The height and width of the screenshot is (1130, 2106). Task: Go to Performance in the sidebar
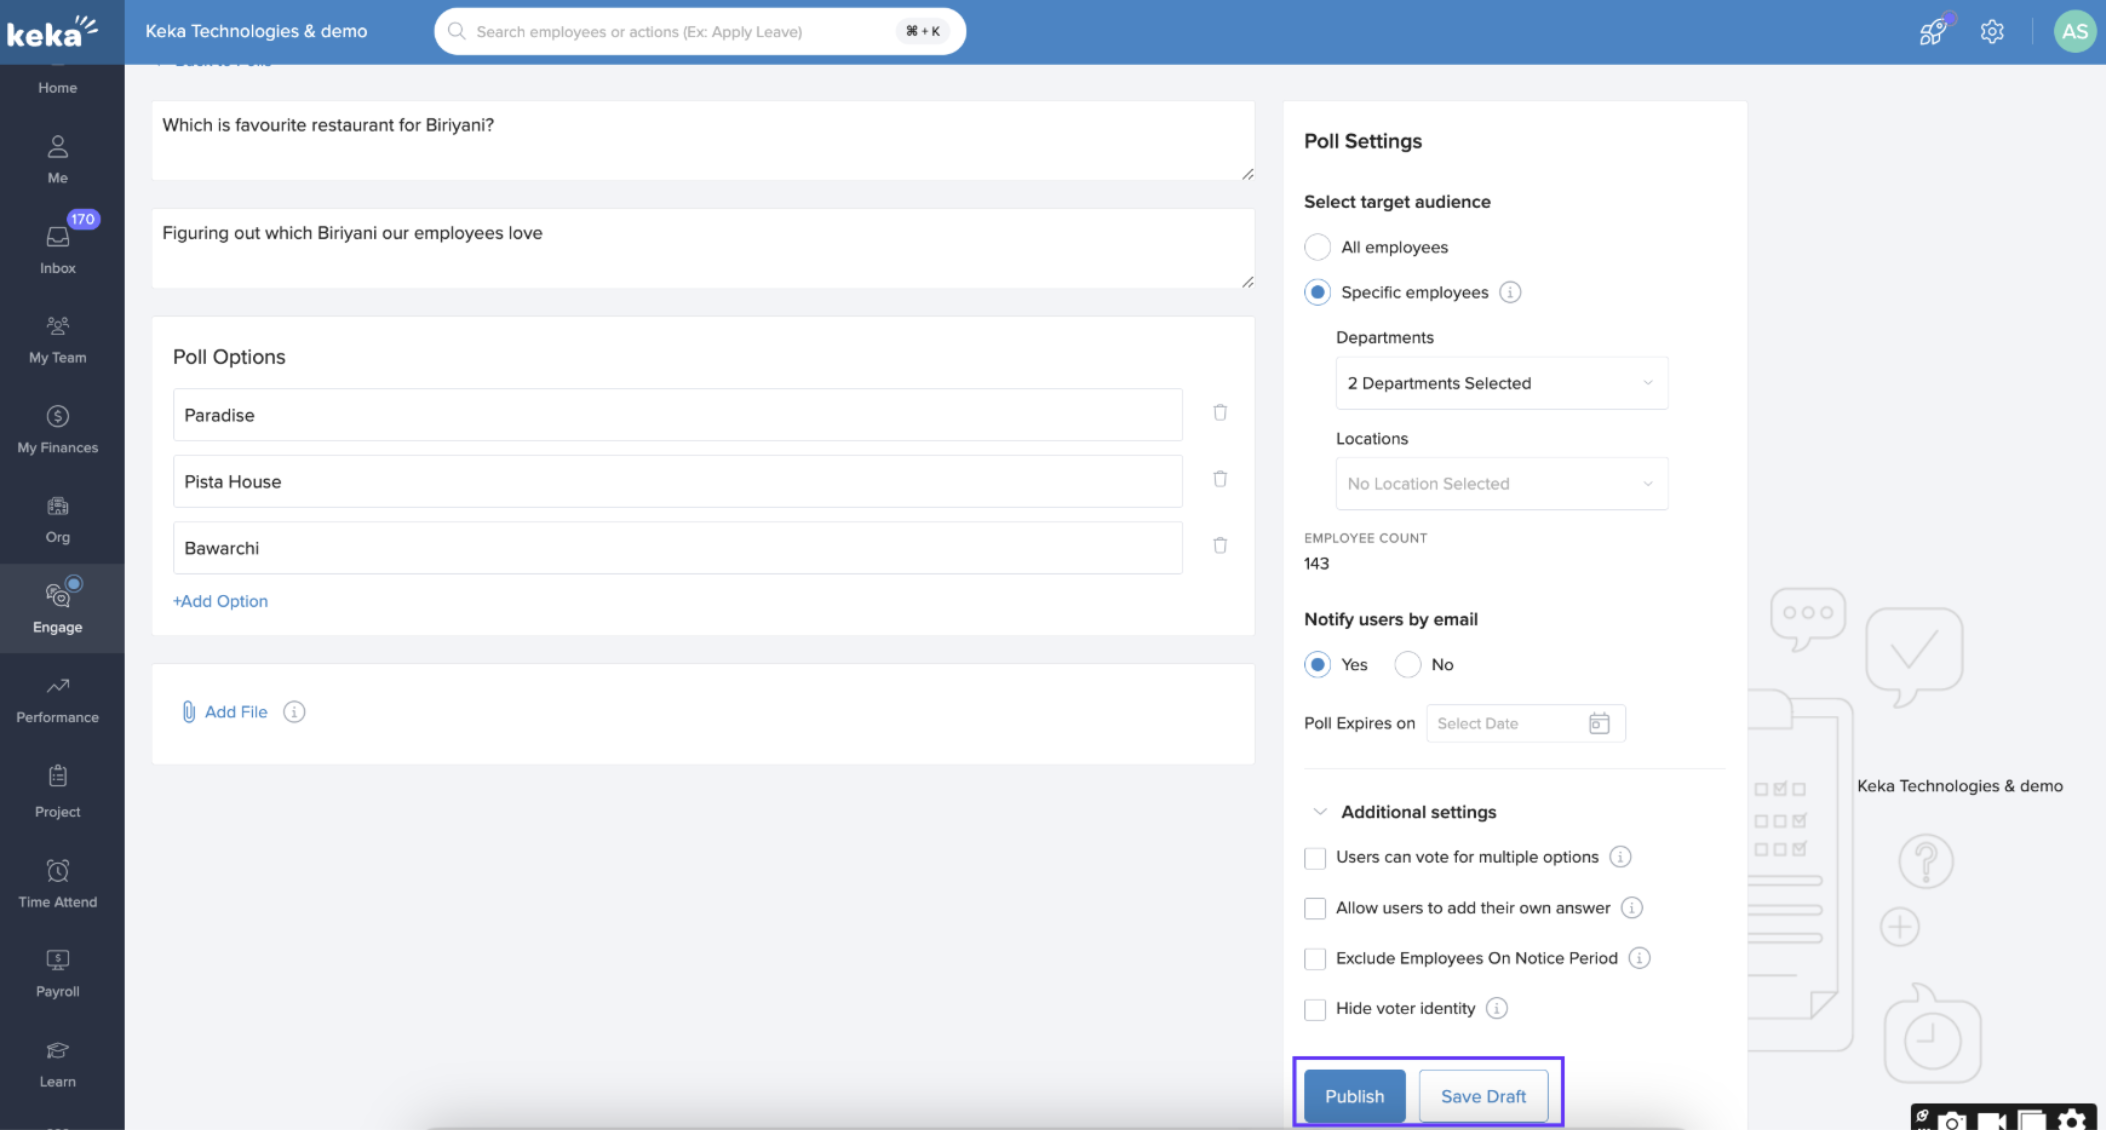(58, 699)
